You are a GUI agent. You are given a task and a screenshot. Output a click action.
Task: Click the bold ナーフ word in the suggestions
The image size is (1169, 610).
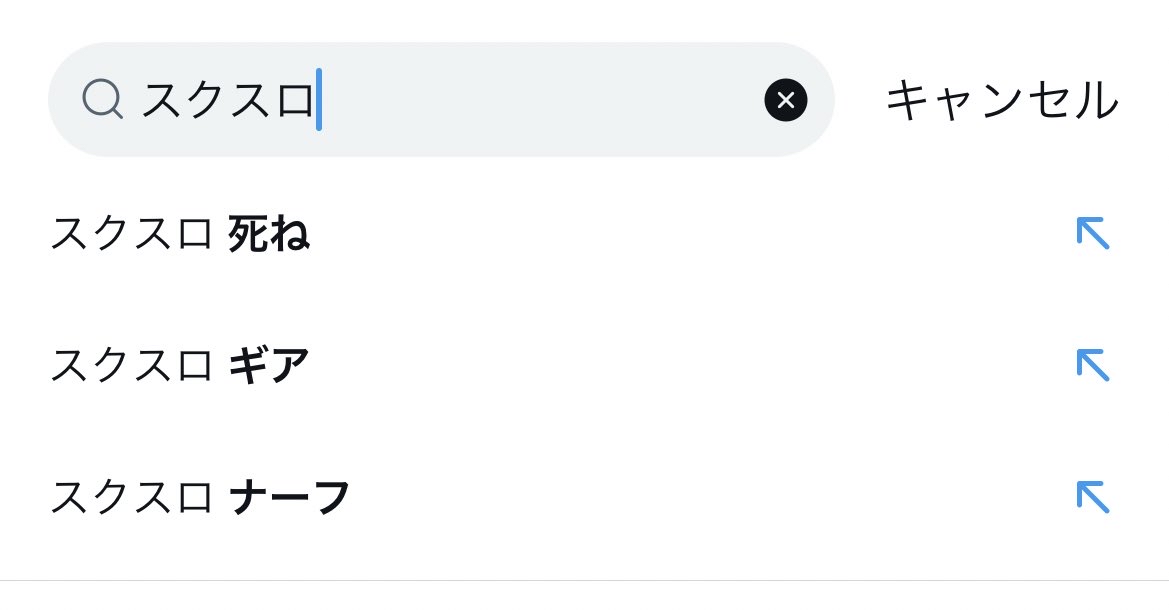coord(289,497)
